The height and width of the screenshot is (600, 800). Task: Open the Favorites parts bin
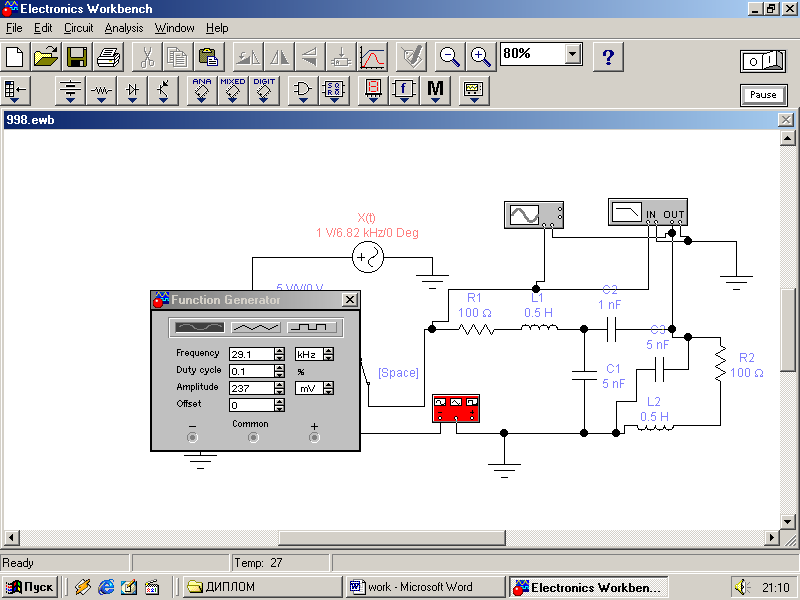point(15,91)
